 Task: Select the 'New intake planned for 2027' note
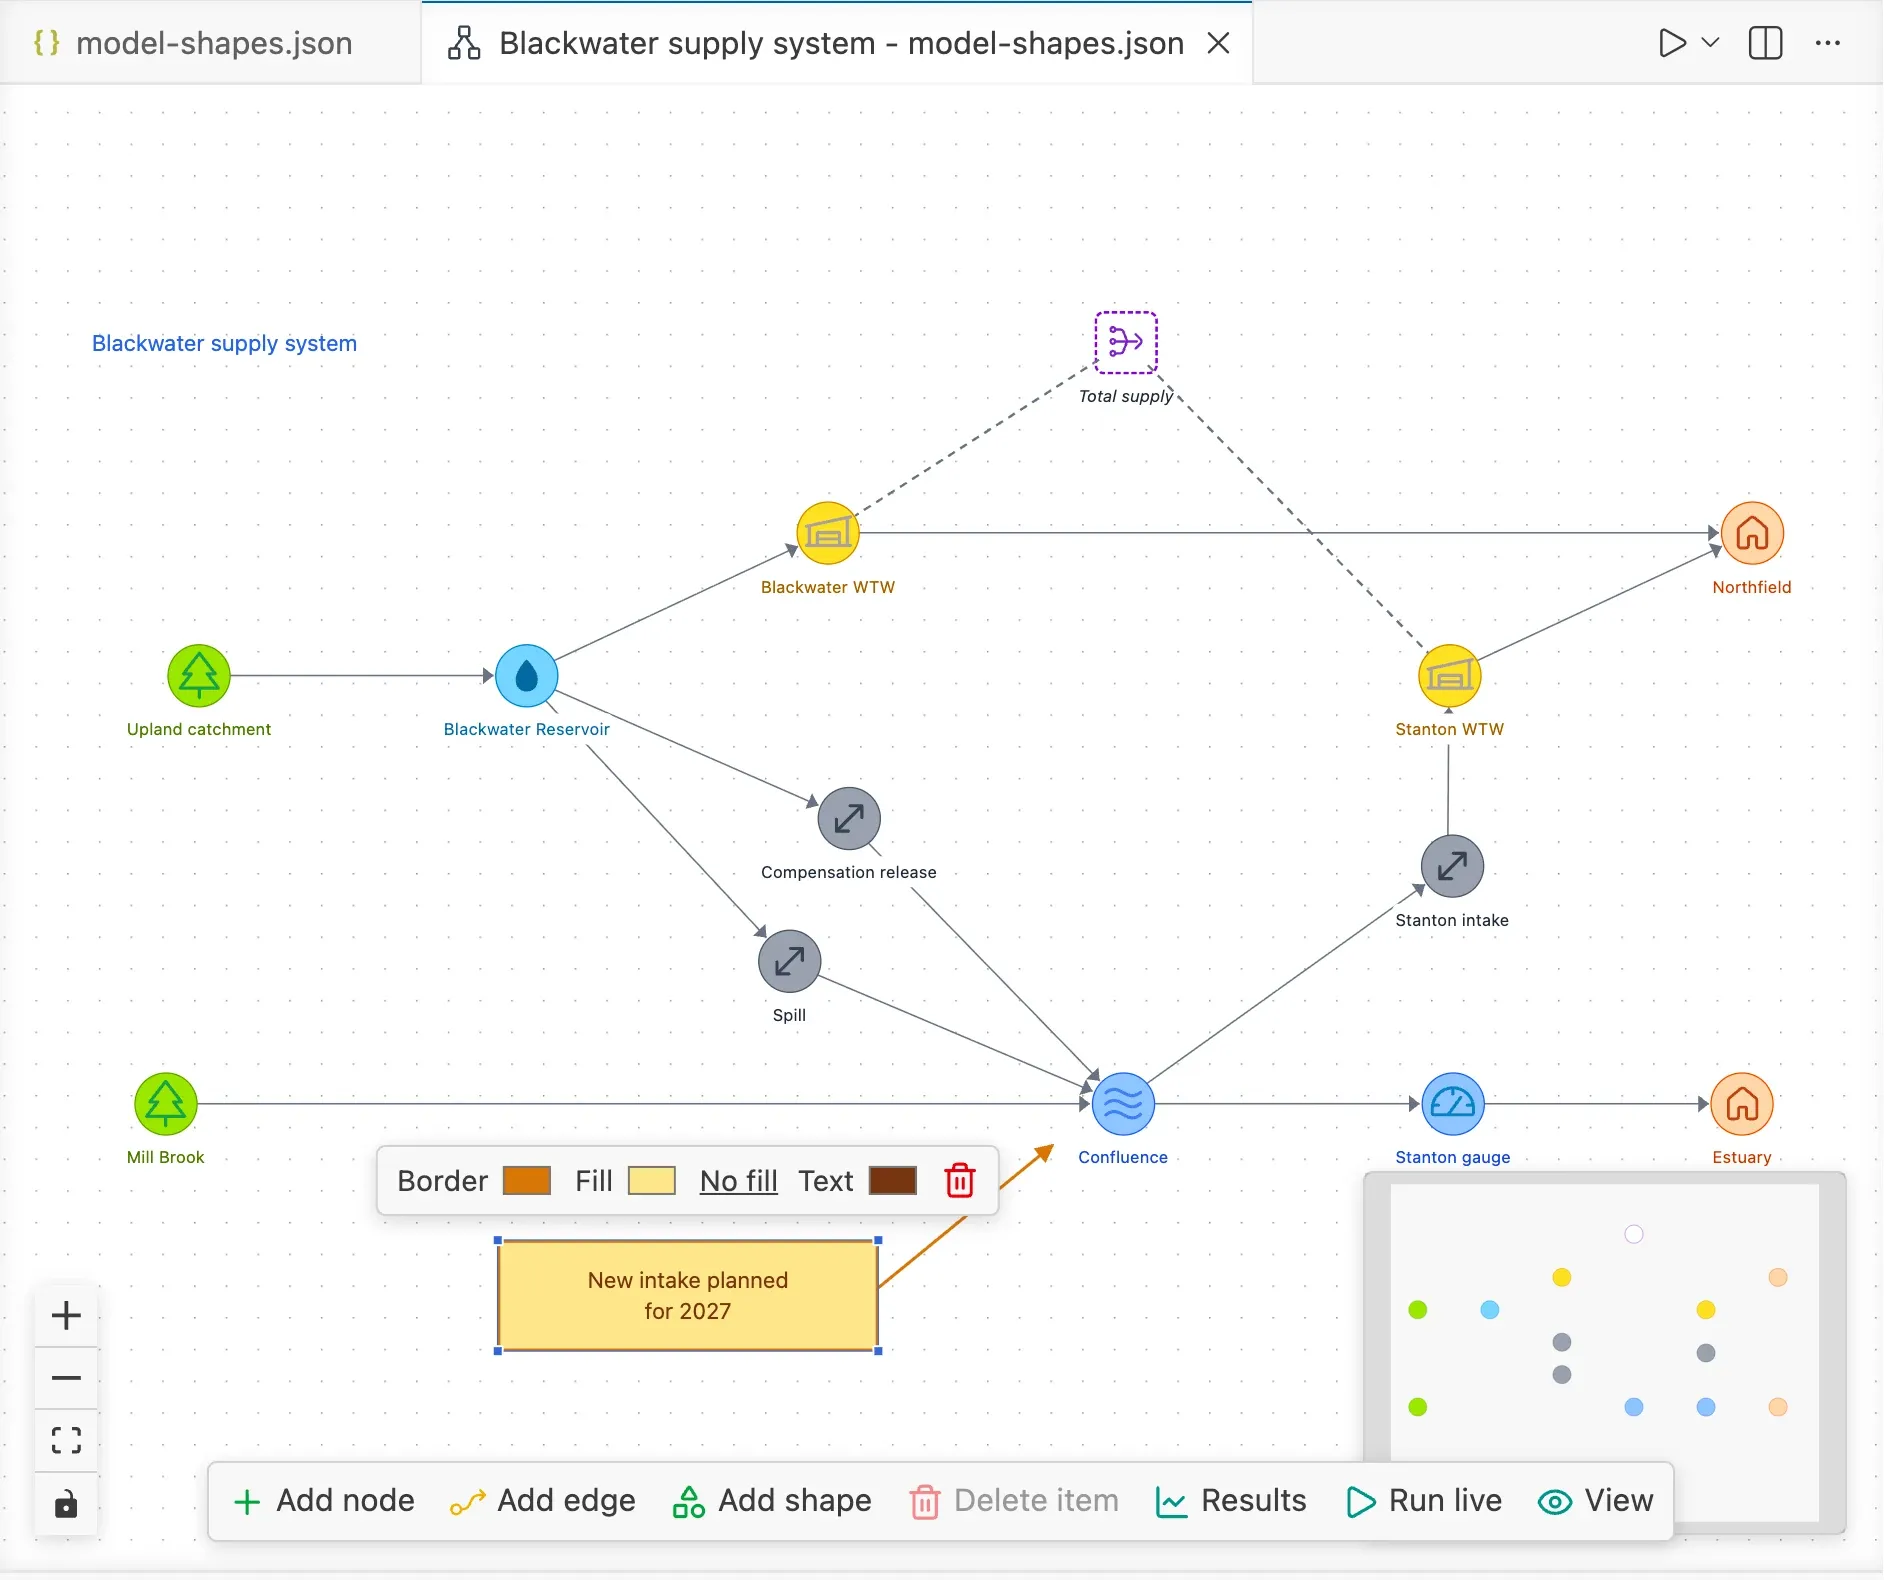(x=688, y=1296)
